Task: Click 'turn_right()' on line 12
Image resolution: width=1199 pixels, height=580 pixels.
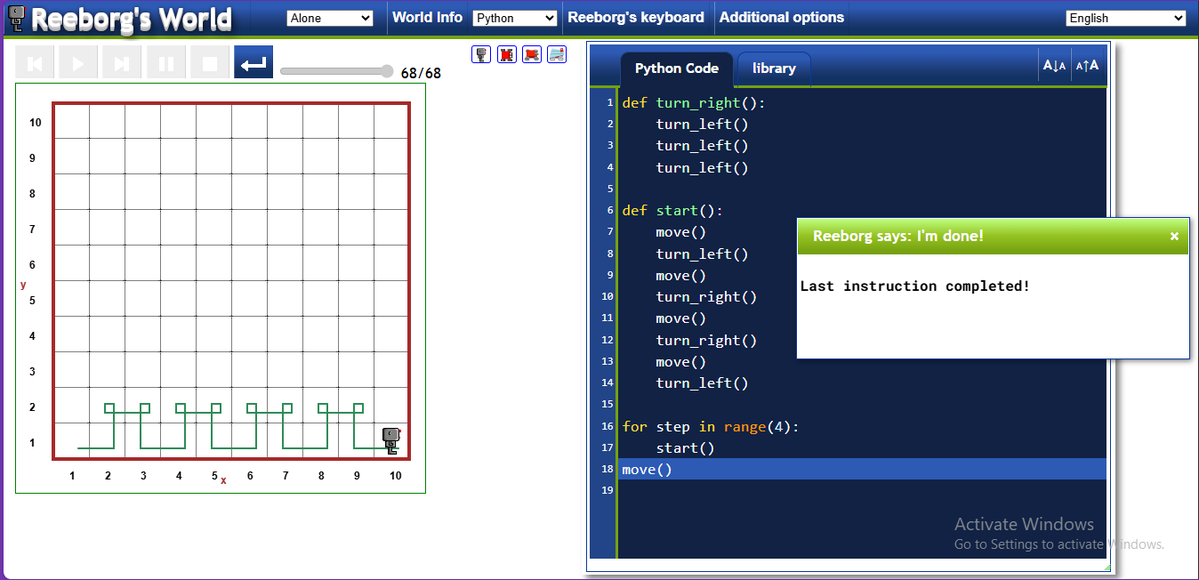Action: coord(707,340)
